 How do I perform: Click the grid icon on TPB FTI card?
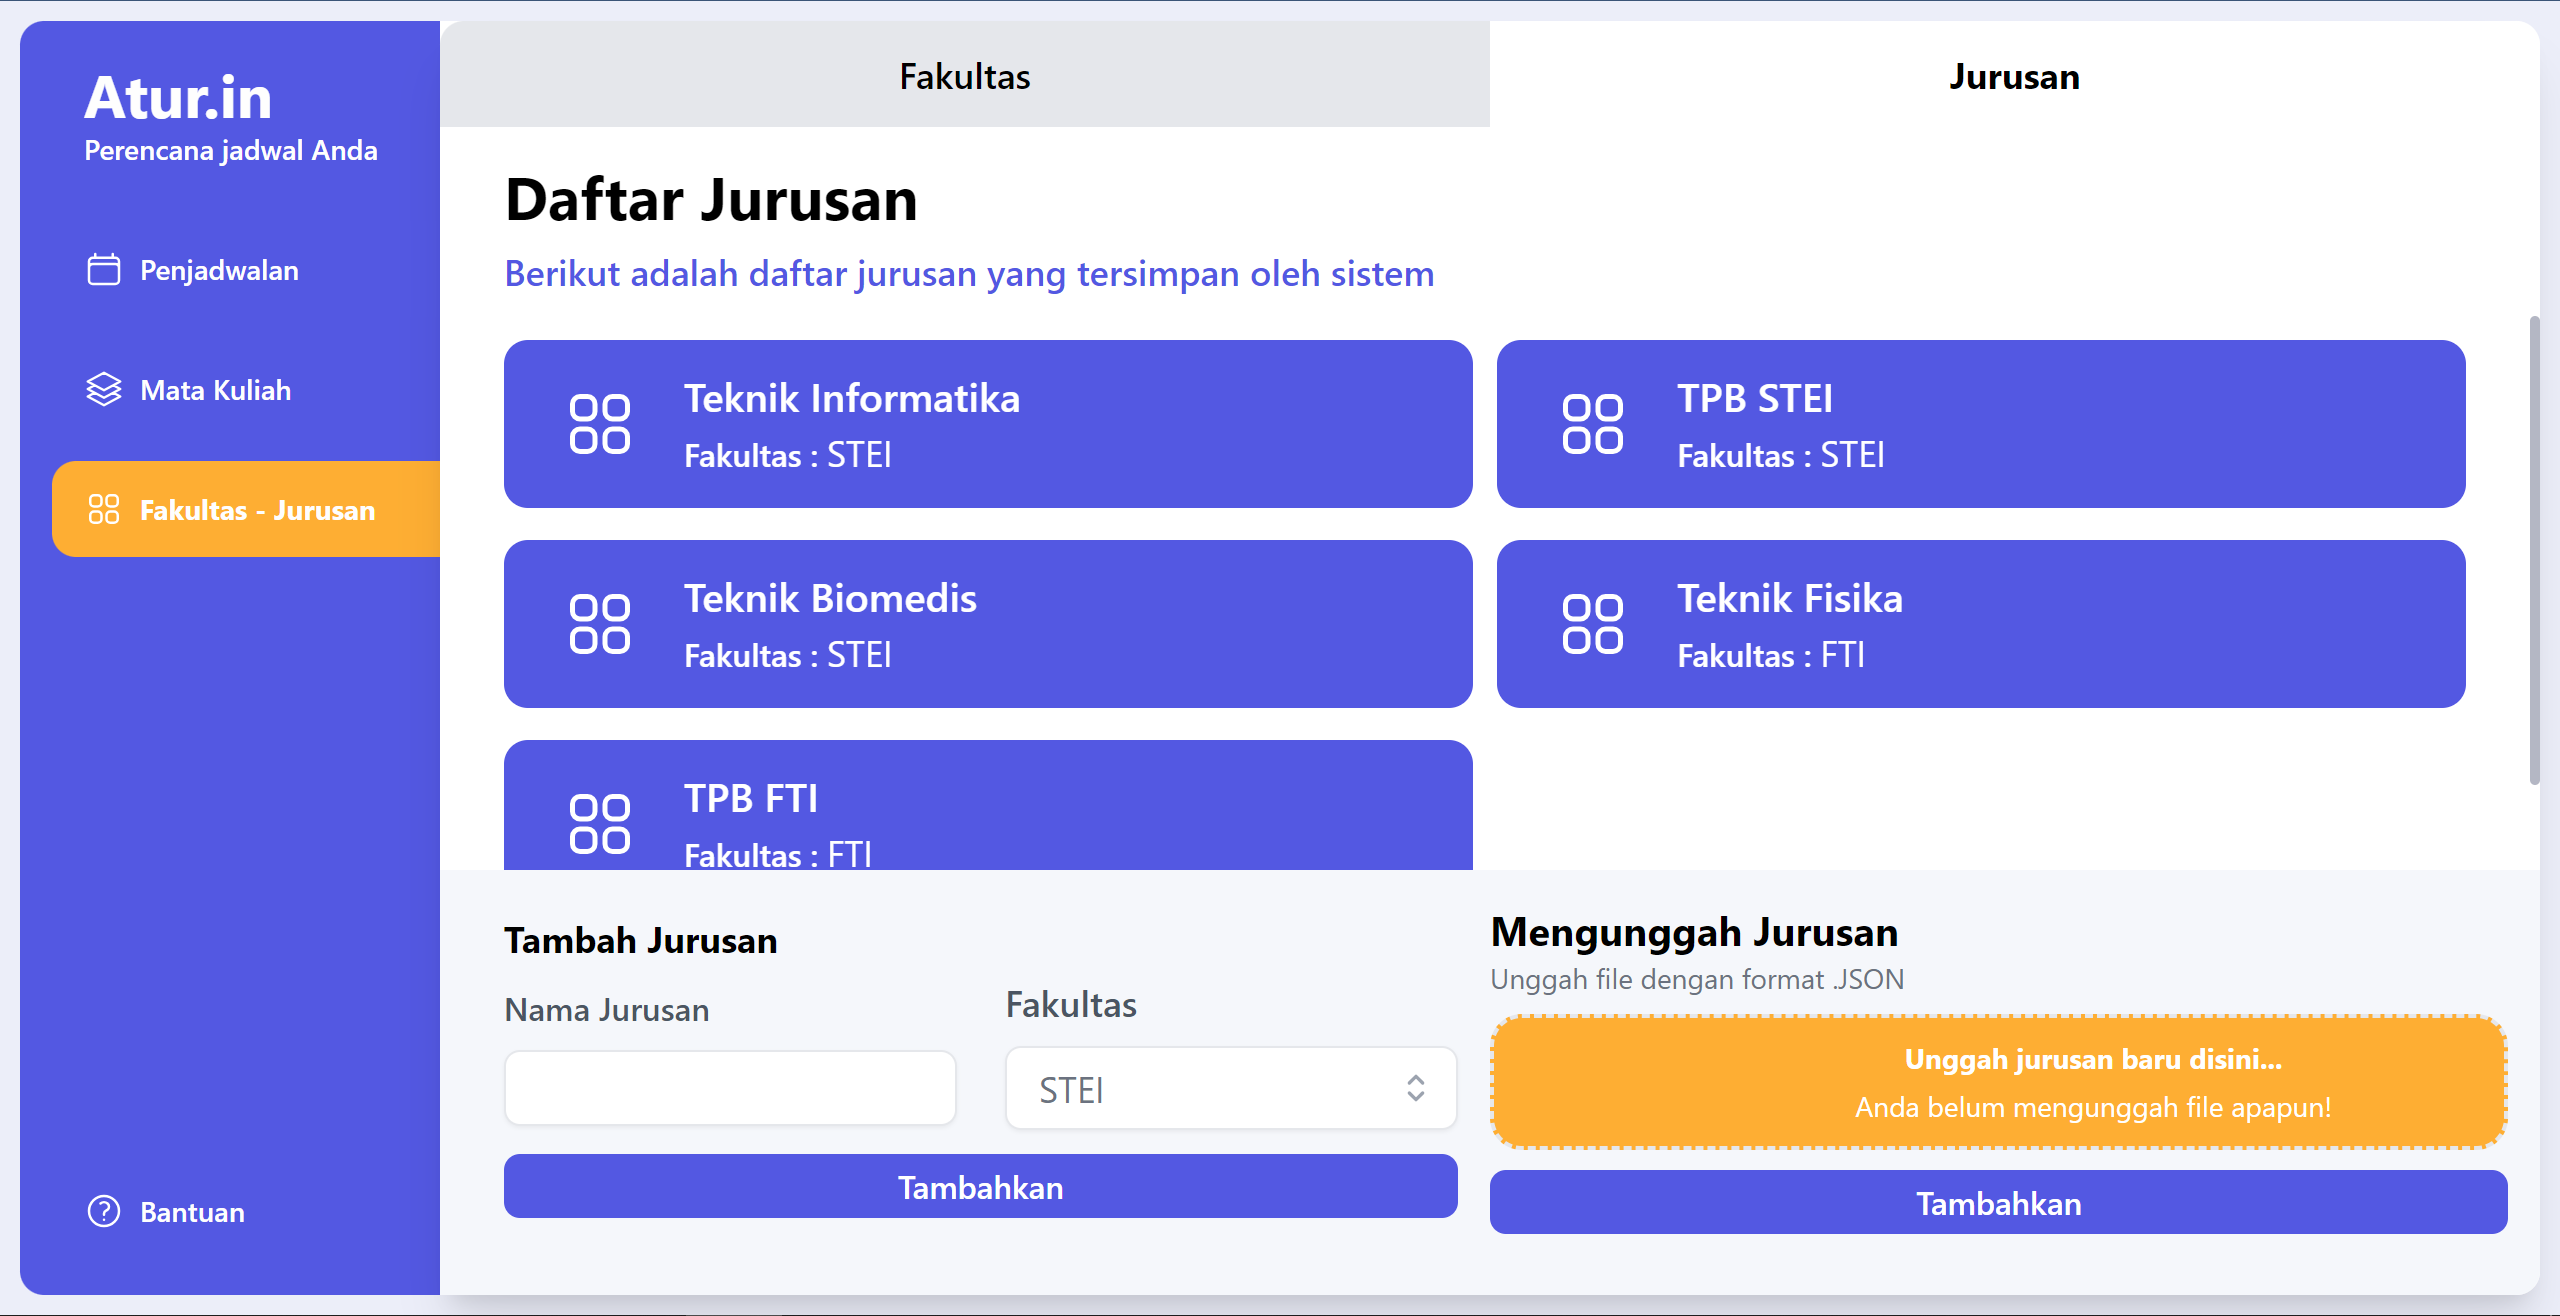click(x=600, y=824)
